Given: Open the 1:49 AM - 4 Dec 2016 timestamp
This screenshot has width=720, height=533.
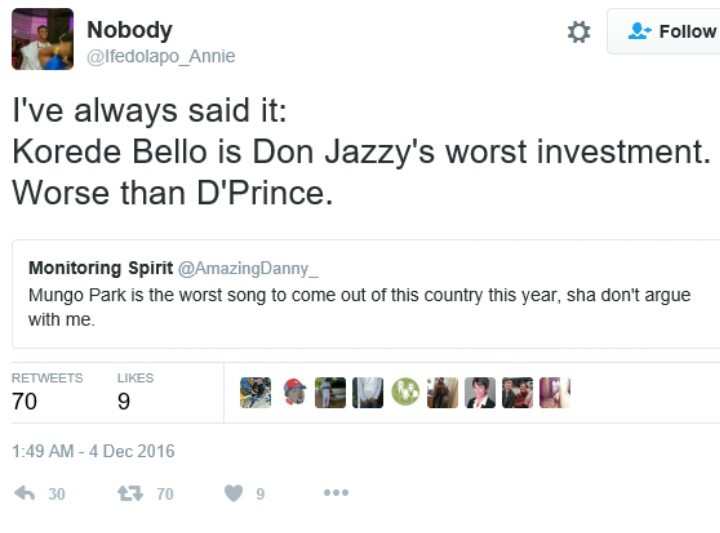Looking at the screenshot, I should (x=93, y=451).
